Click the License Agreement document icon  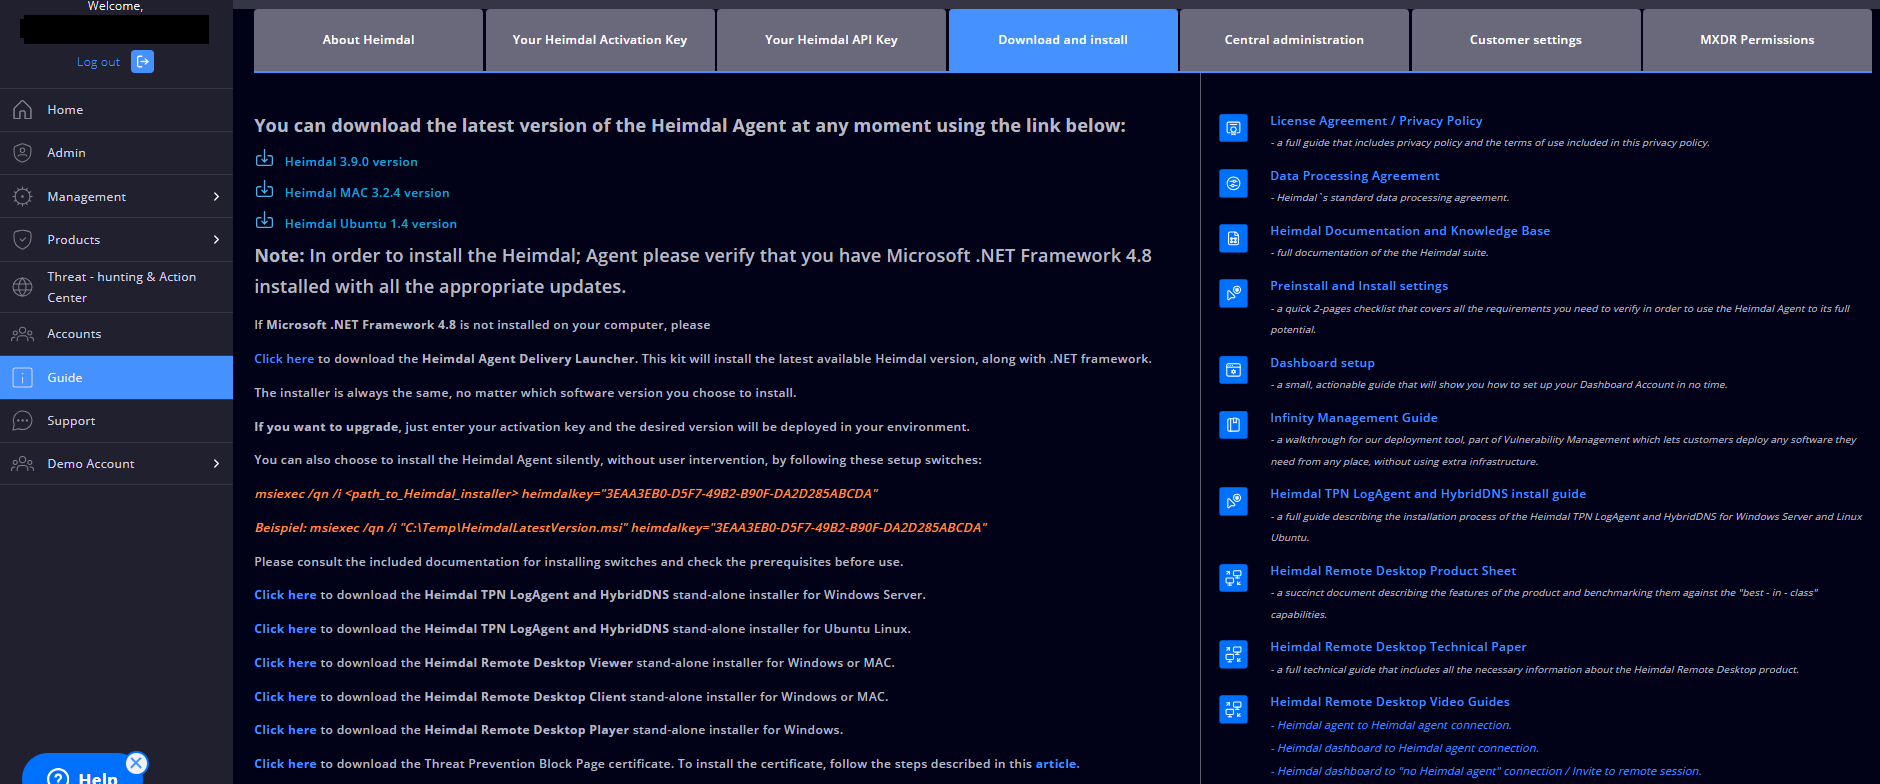[1233, 128]
